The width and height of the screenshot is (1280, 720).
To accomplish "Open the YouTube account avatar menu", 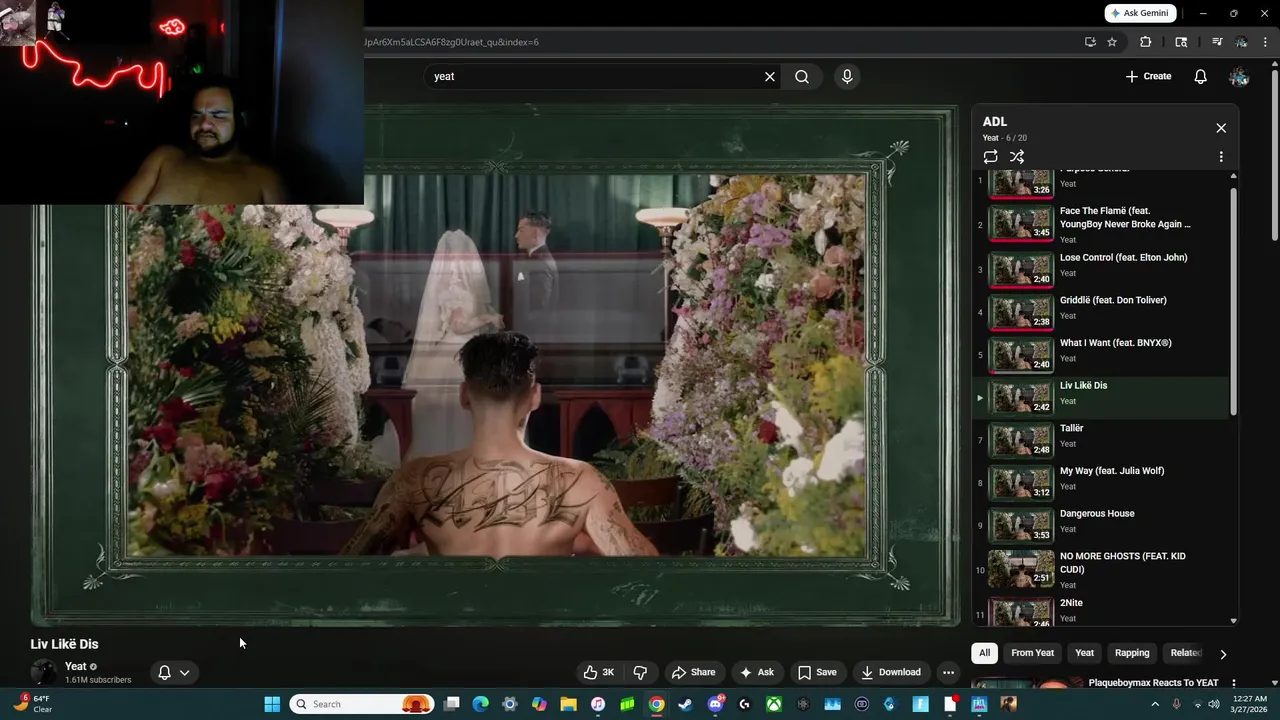I will [x=1239, y=76].
